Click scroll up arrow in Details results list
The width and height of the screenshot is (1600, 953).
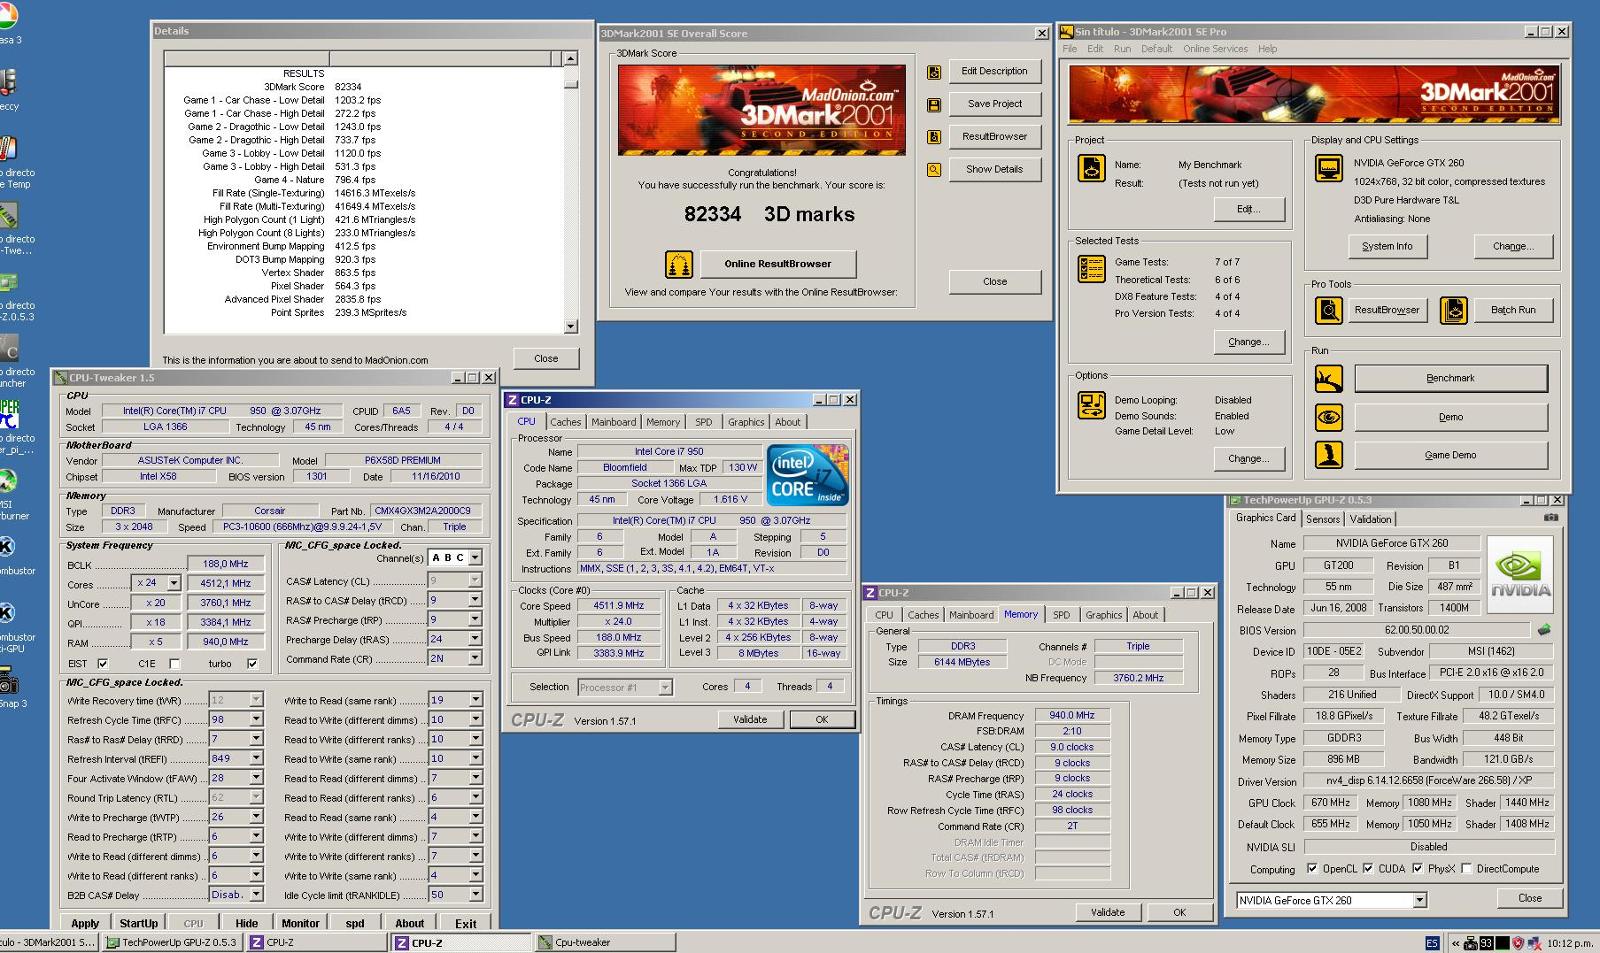(x=570, y=58)
